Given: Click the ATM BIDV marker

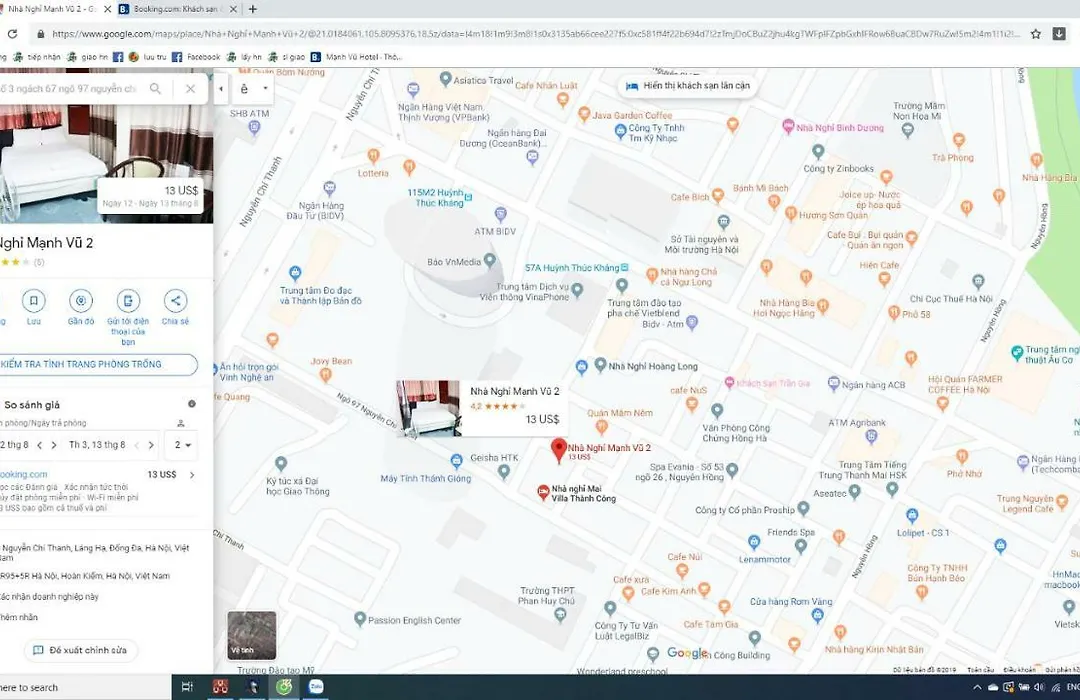Looking at the screenshot, I should [x=501, y=214].
